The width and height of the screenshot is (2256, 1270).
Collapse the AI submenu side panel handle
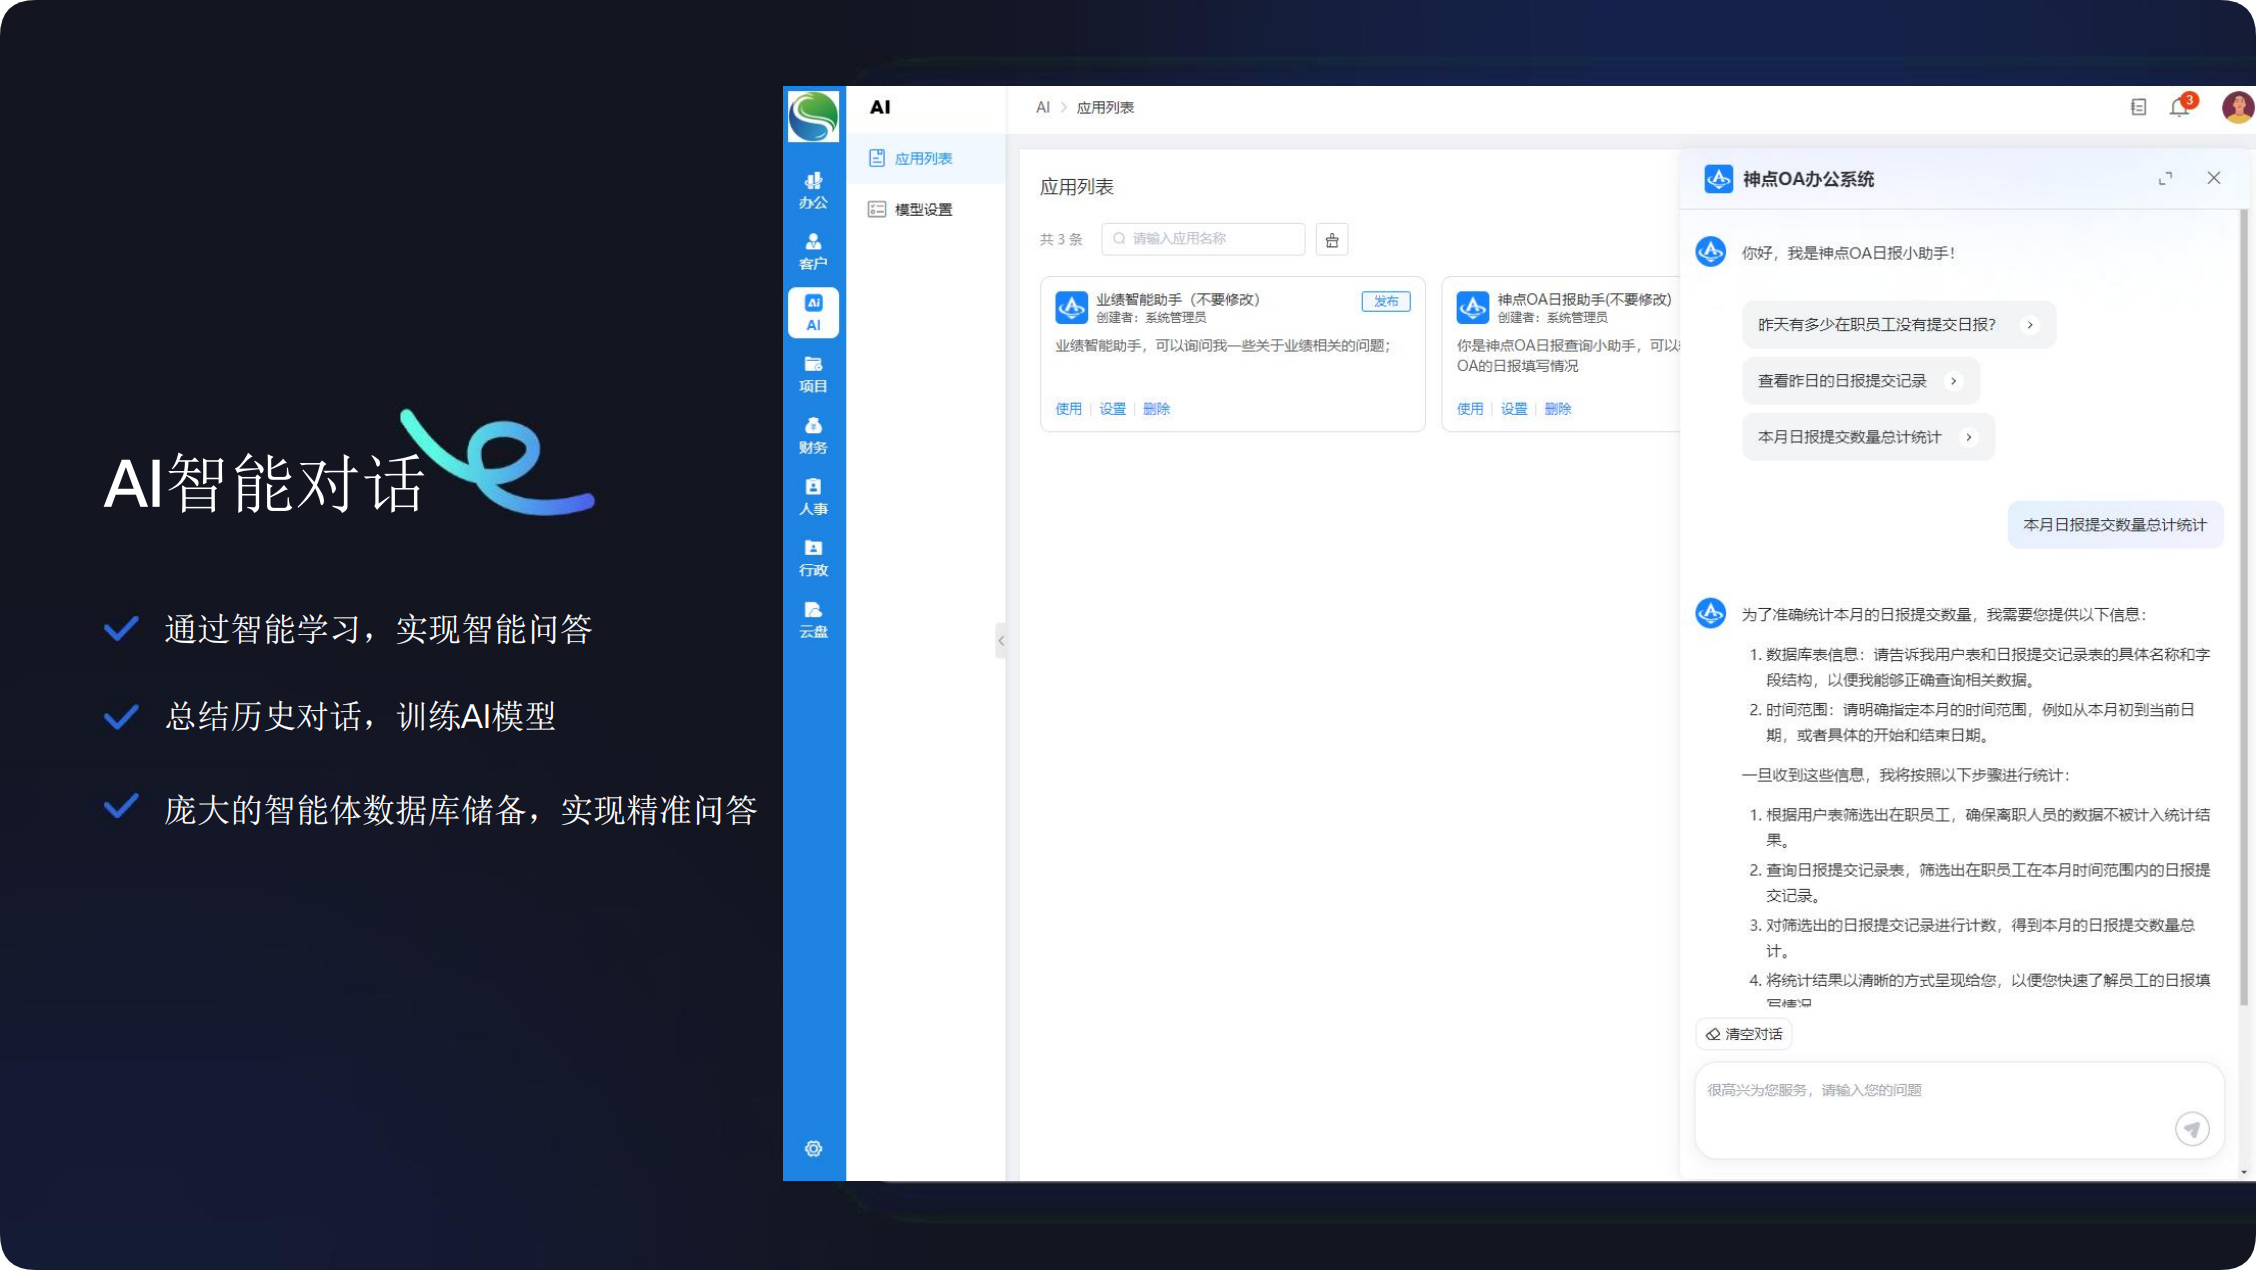point(1001,640)
